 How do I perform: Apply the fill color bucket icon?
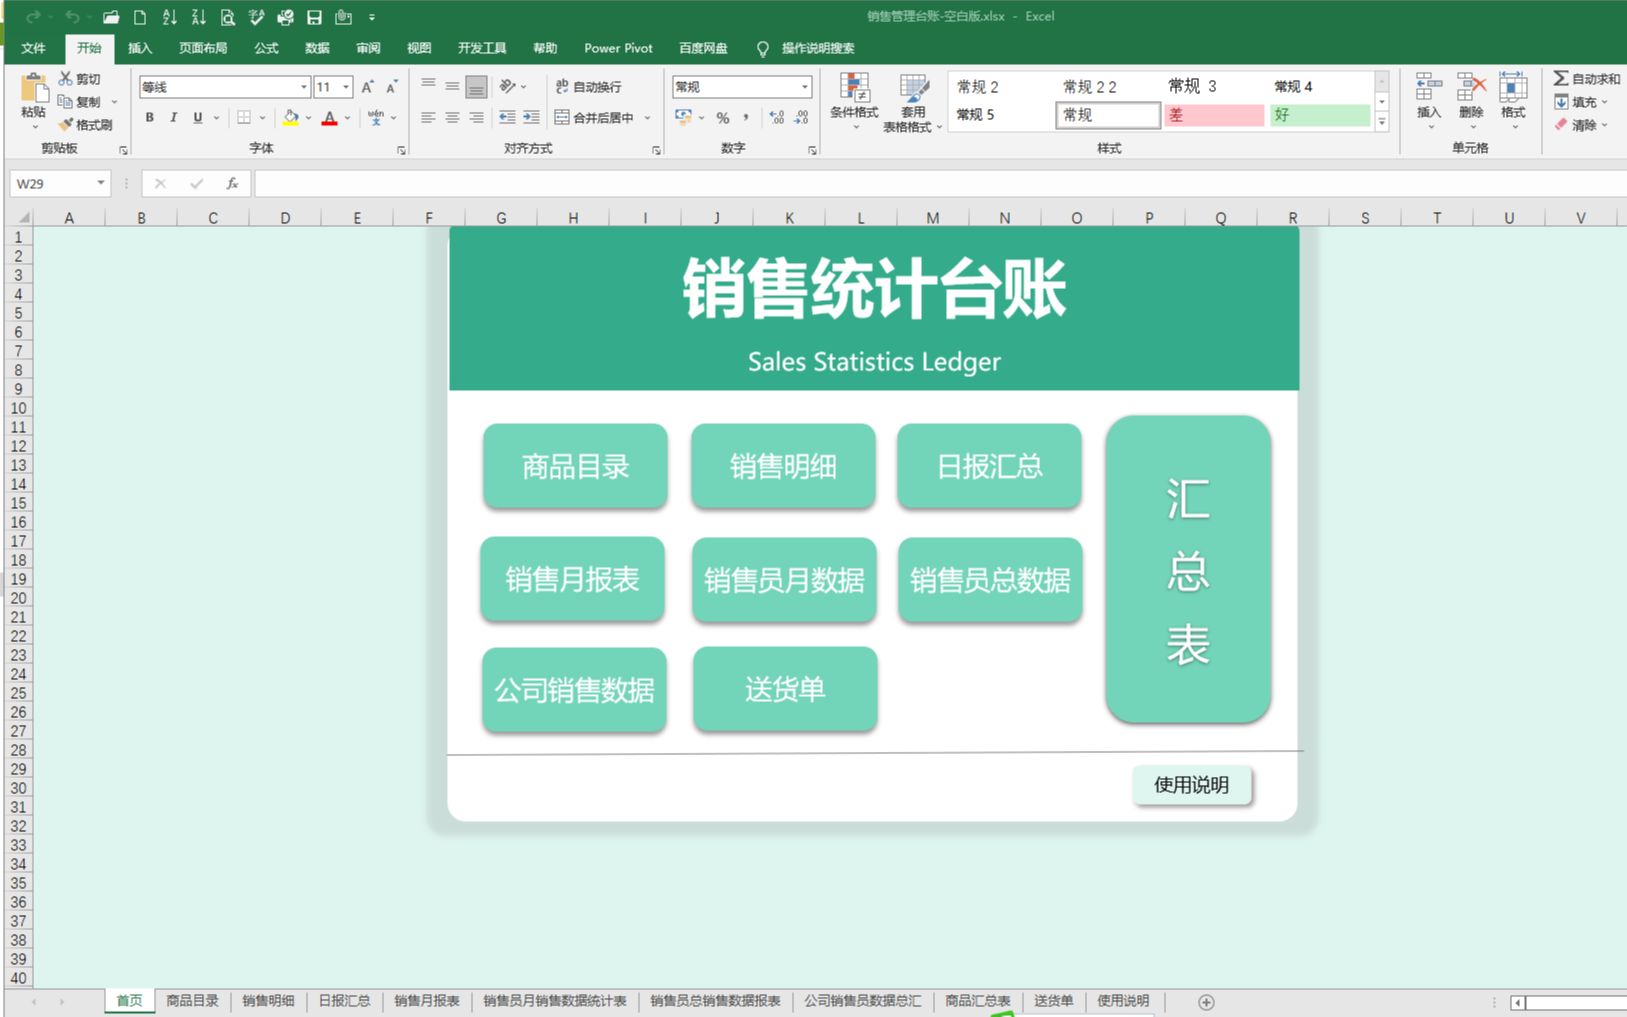tap(291, 117)
